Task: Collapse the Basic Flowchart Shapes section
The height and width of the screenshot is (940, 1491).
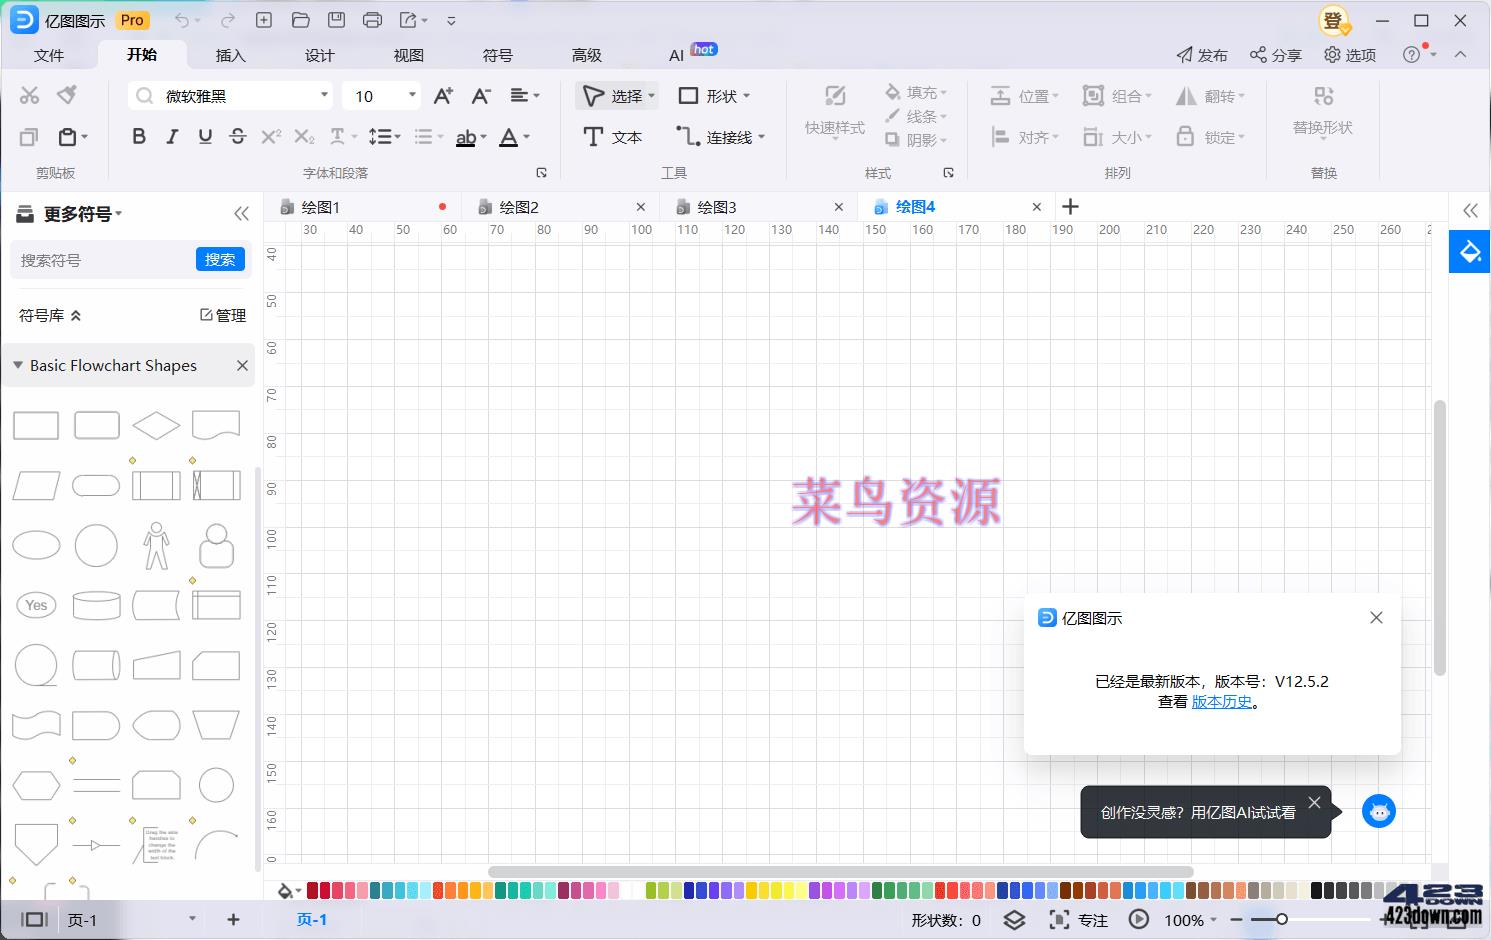Action: [x=17, y=365]
